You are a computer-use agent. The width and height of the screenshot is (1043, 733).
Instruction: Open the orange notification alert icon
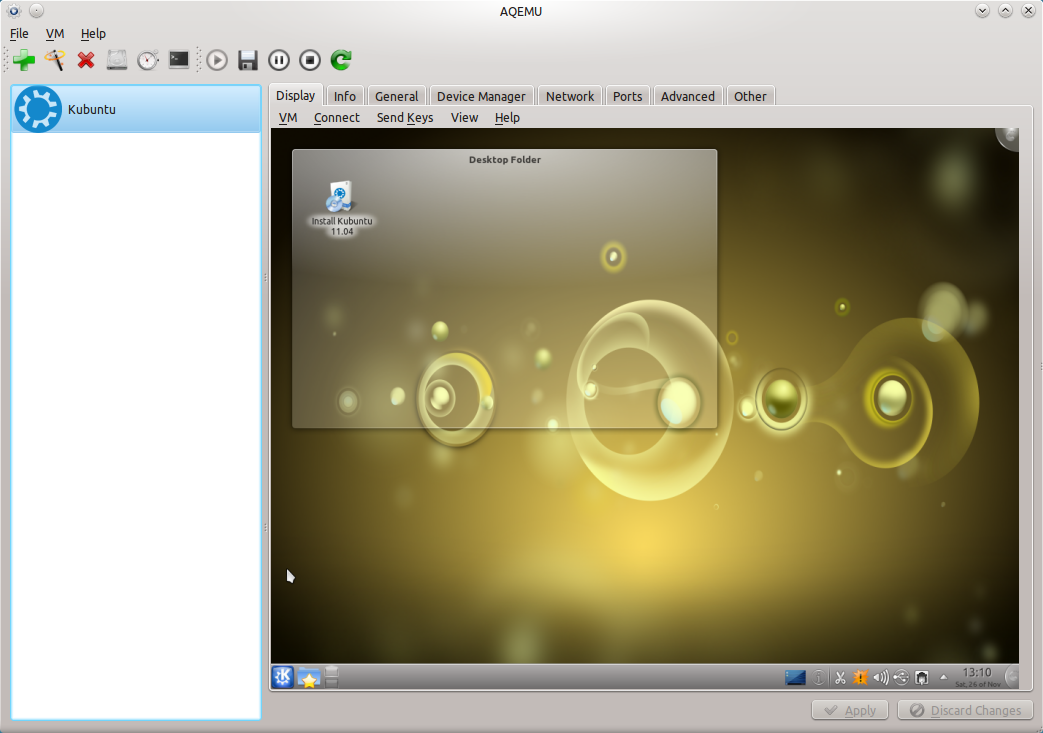tap(860, 678)
